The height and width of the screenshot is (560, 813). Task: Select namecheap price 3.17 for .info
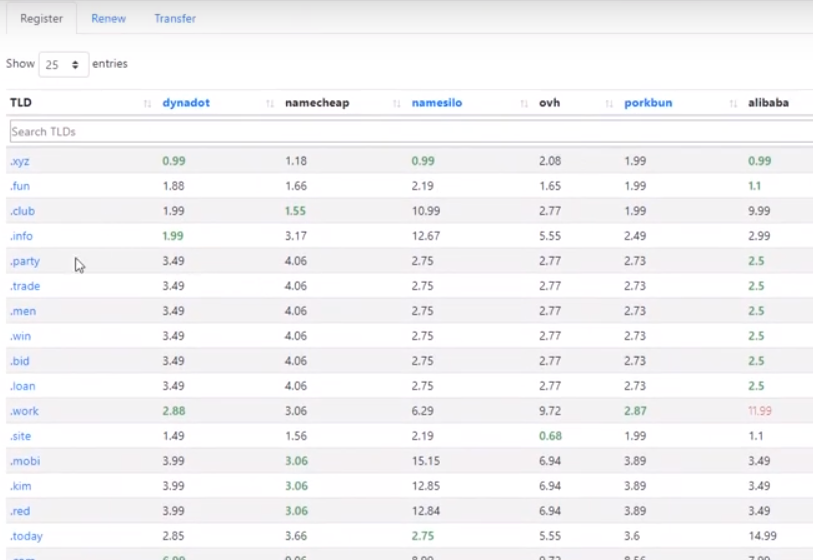click(296, 236)
